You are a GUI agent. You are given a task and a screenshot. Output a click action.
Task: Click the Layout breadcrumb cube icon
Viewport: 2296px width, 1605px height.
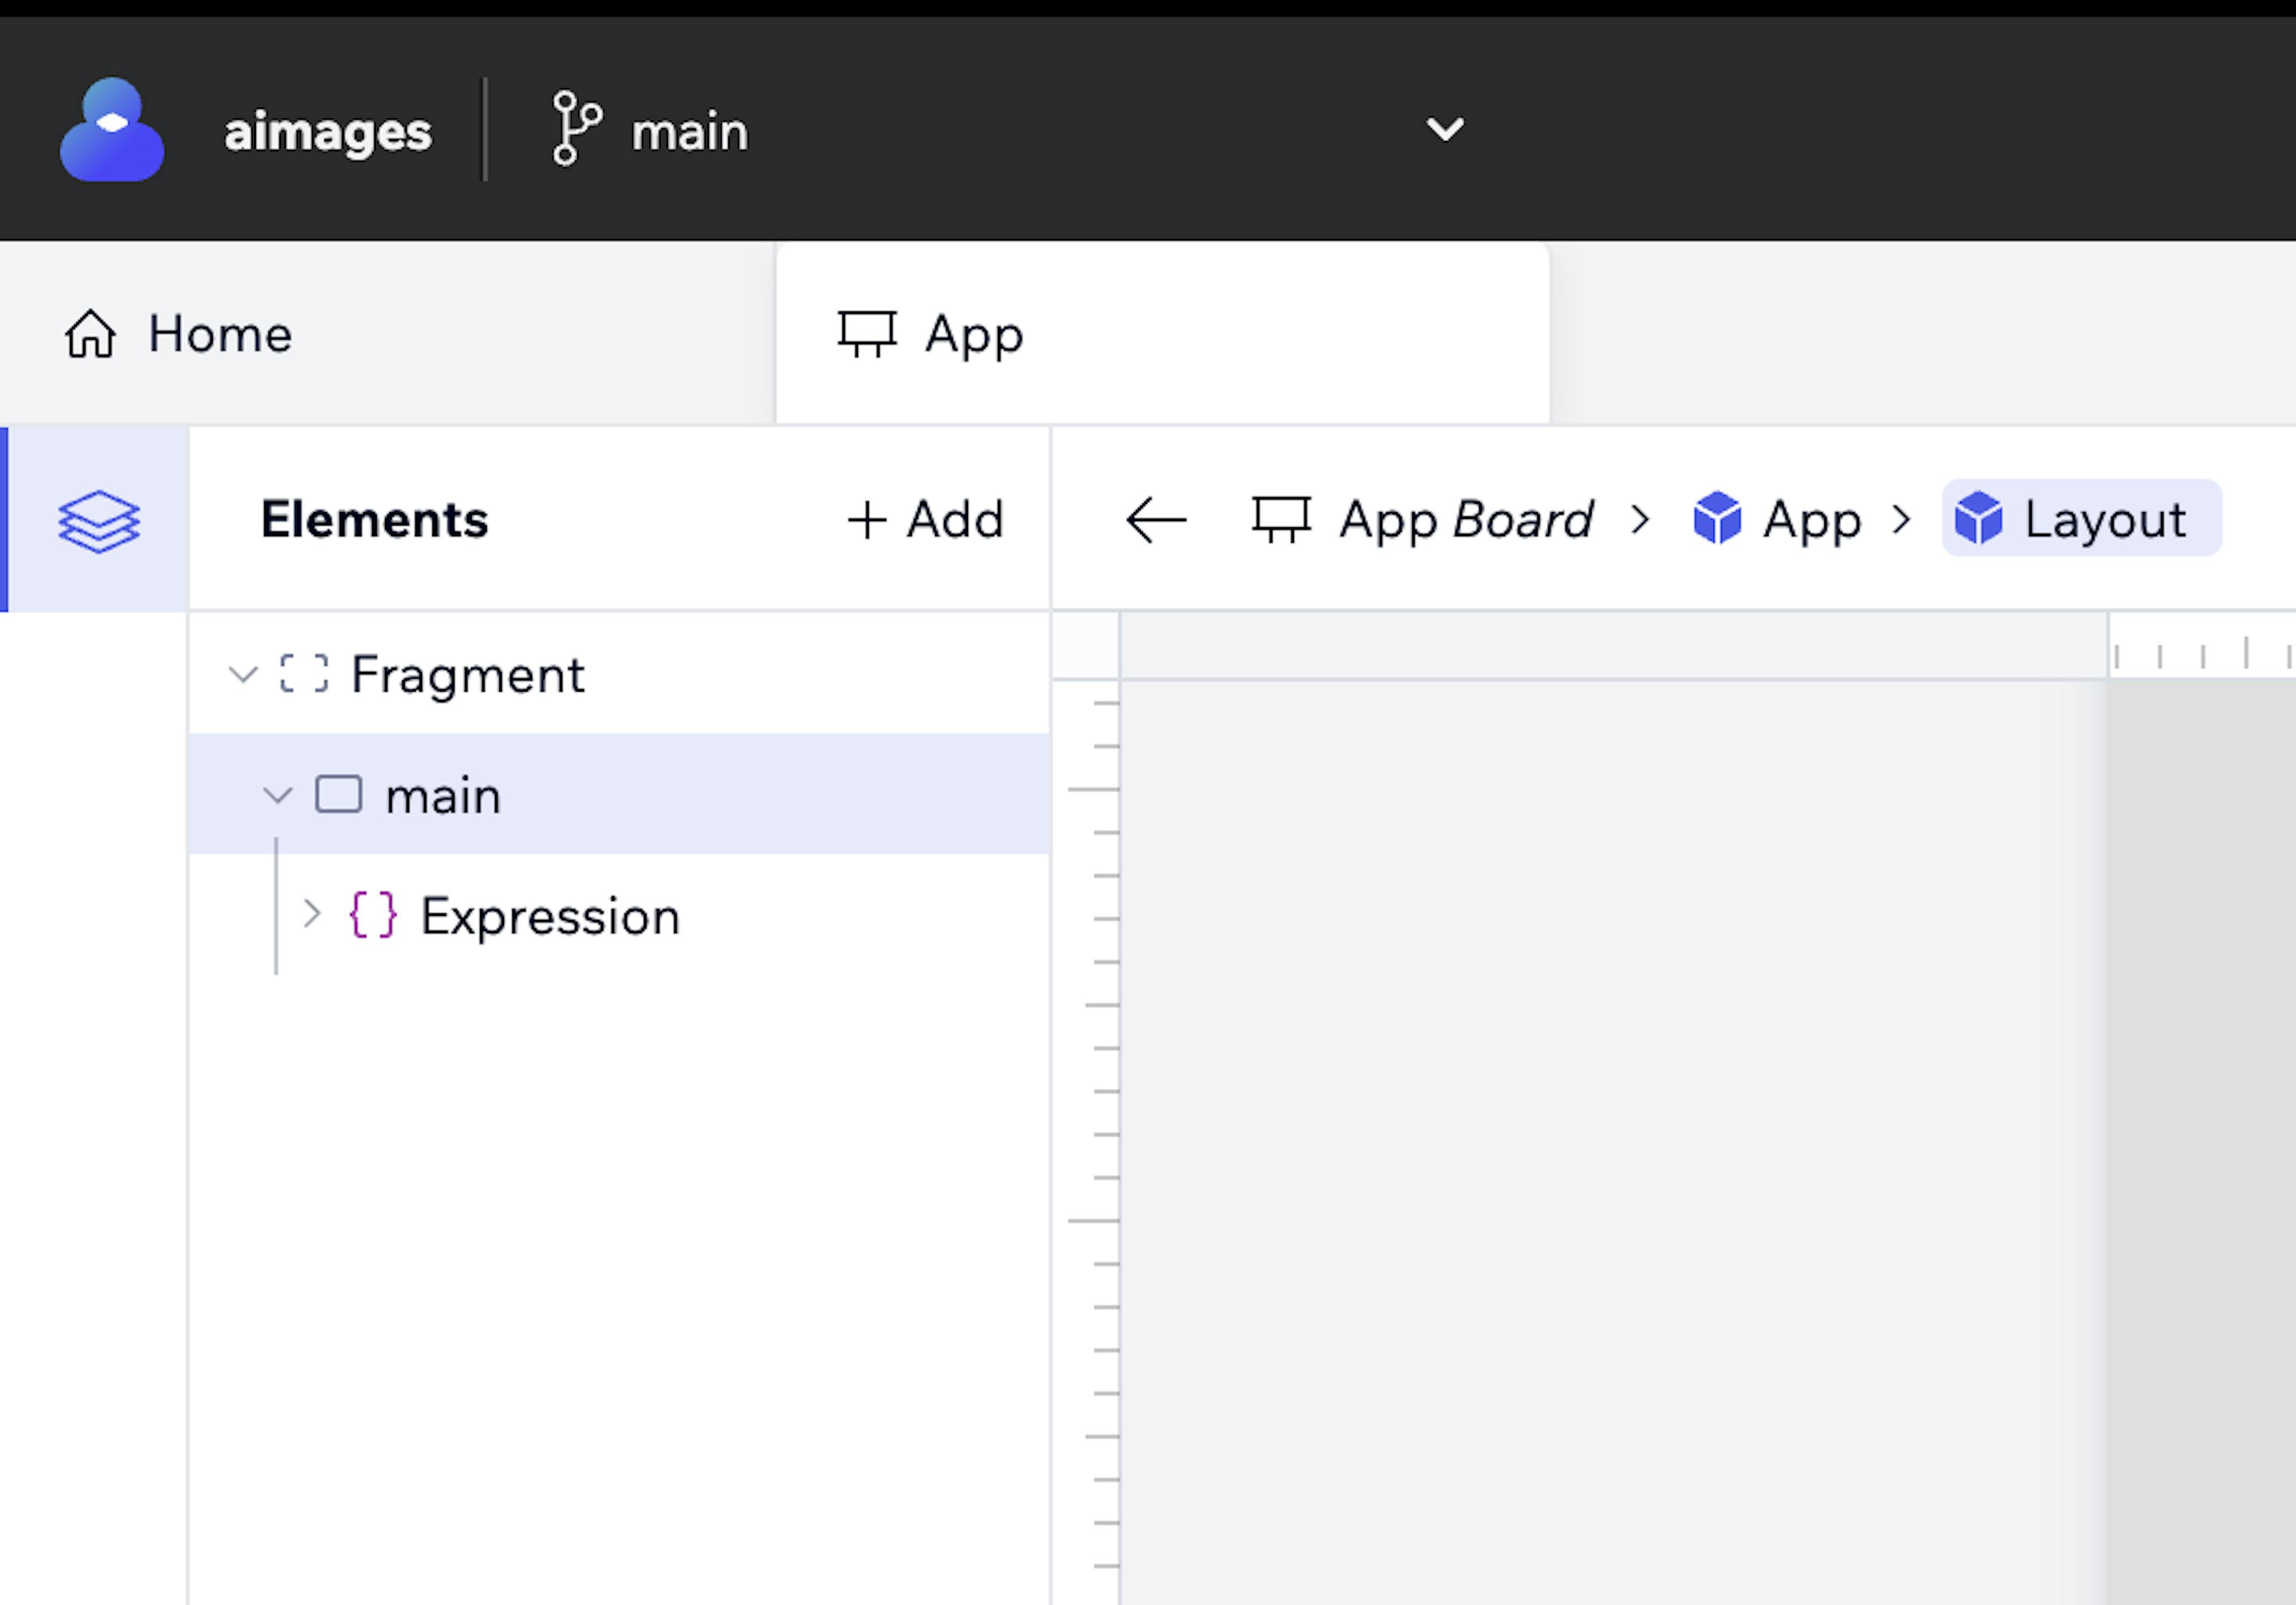click(1980, 518)
